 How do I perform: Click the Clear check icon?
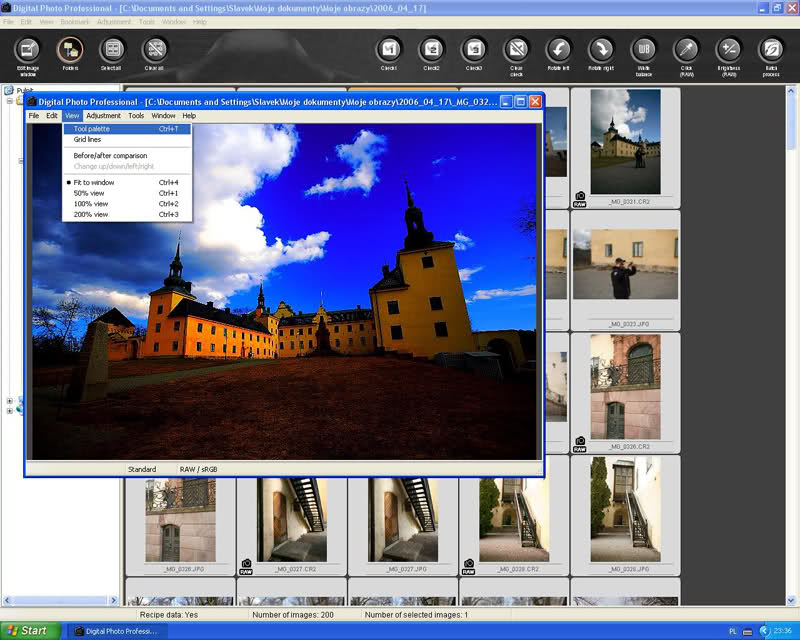click(x=516, y=50)
